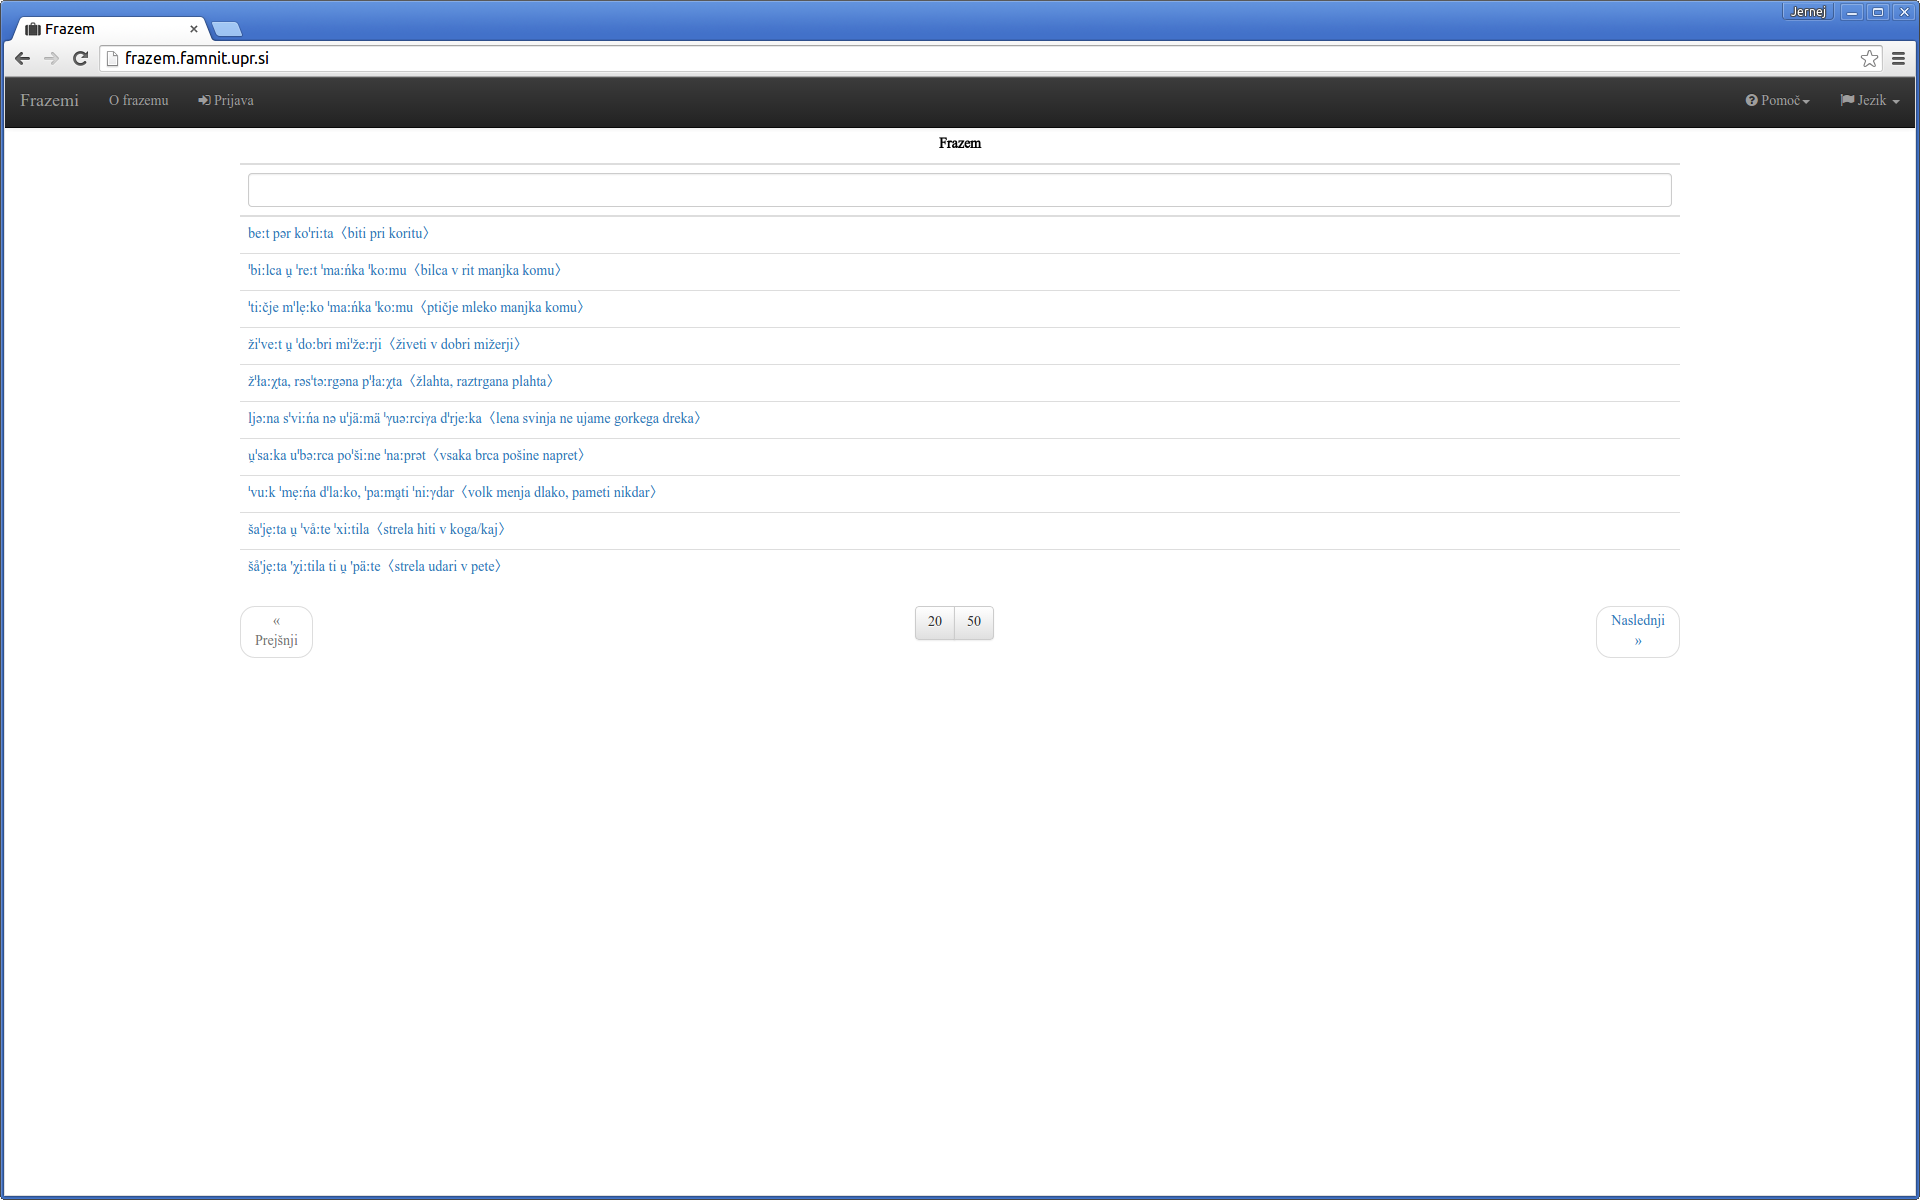Click the browser forward arrow
The width and height of the screenshot is (1920, 1200).
[51, 58]
